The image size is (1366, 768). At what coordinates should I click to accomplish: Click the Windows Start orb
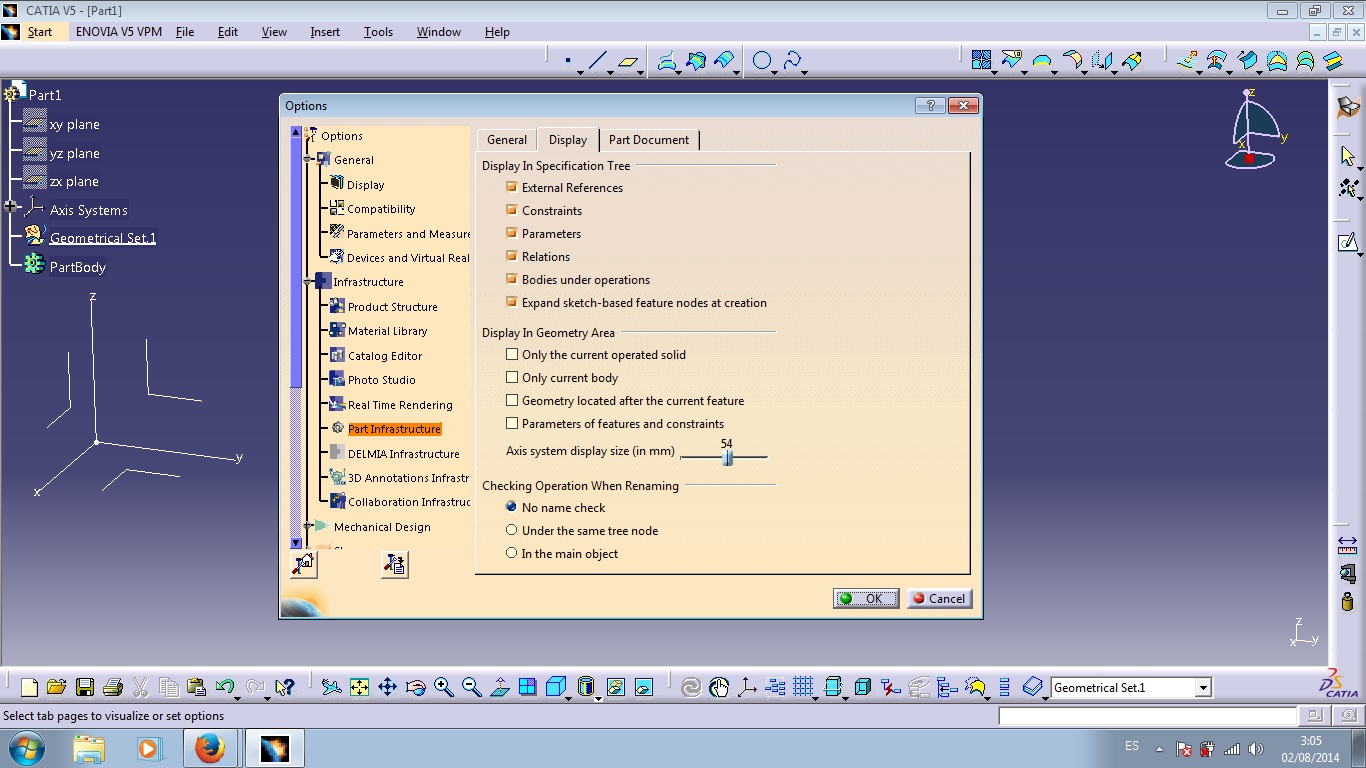(27, 748)
